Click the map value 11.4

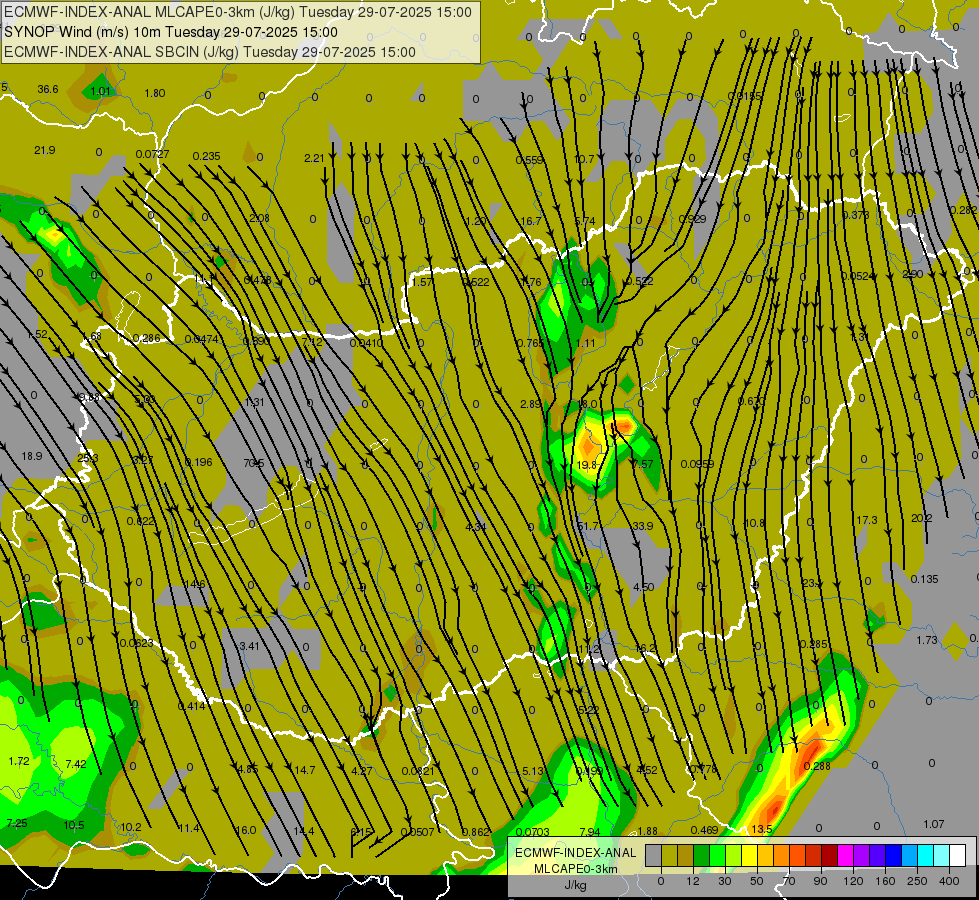[x=189, y=828]
